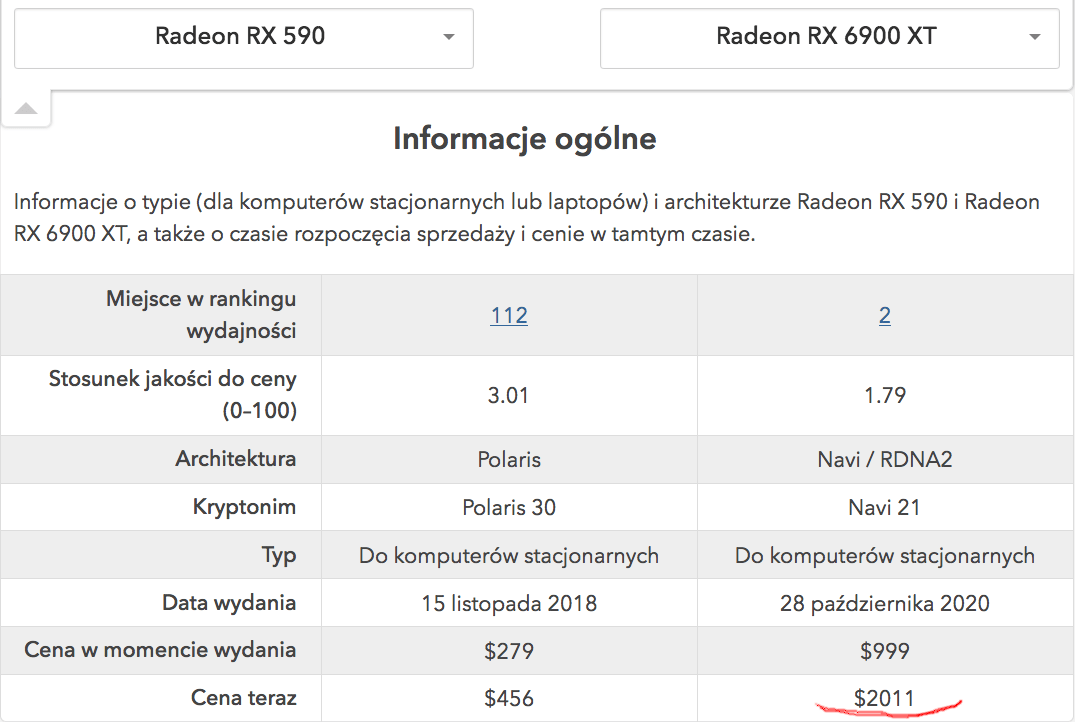Screen dimensions: 1075x722
Task: Collapse the panel with the up-arrow tab
Action: [26, 108]
